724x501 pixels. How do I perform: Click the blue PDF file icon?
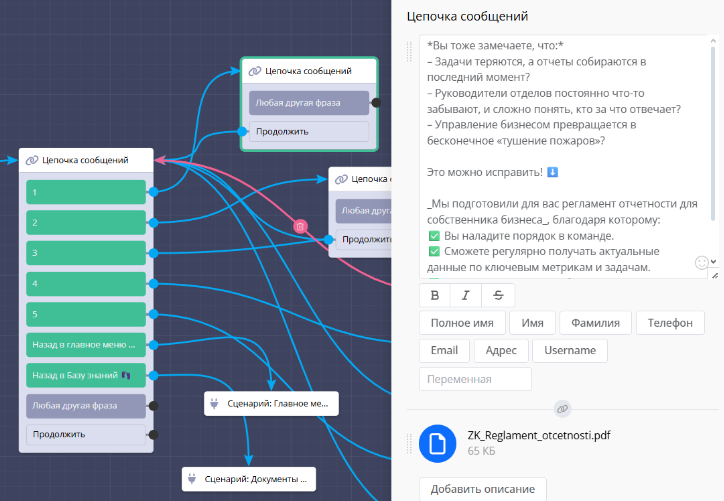click(x=437, y=443)
